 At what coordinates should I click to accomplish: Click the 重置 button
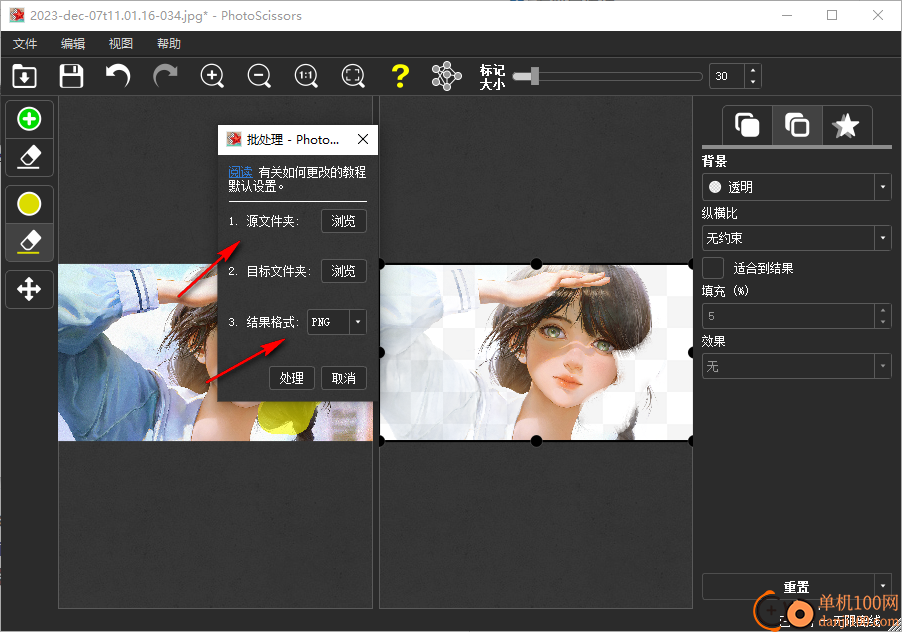click(x=788, y=587)
